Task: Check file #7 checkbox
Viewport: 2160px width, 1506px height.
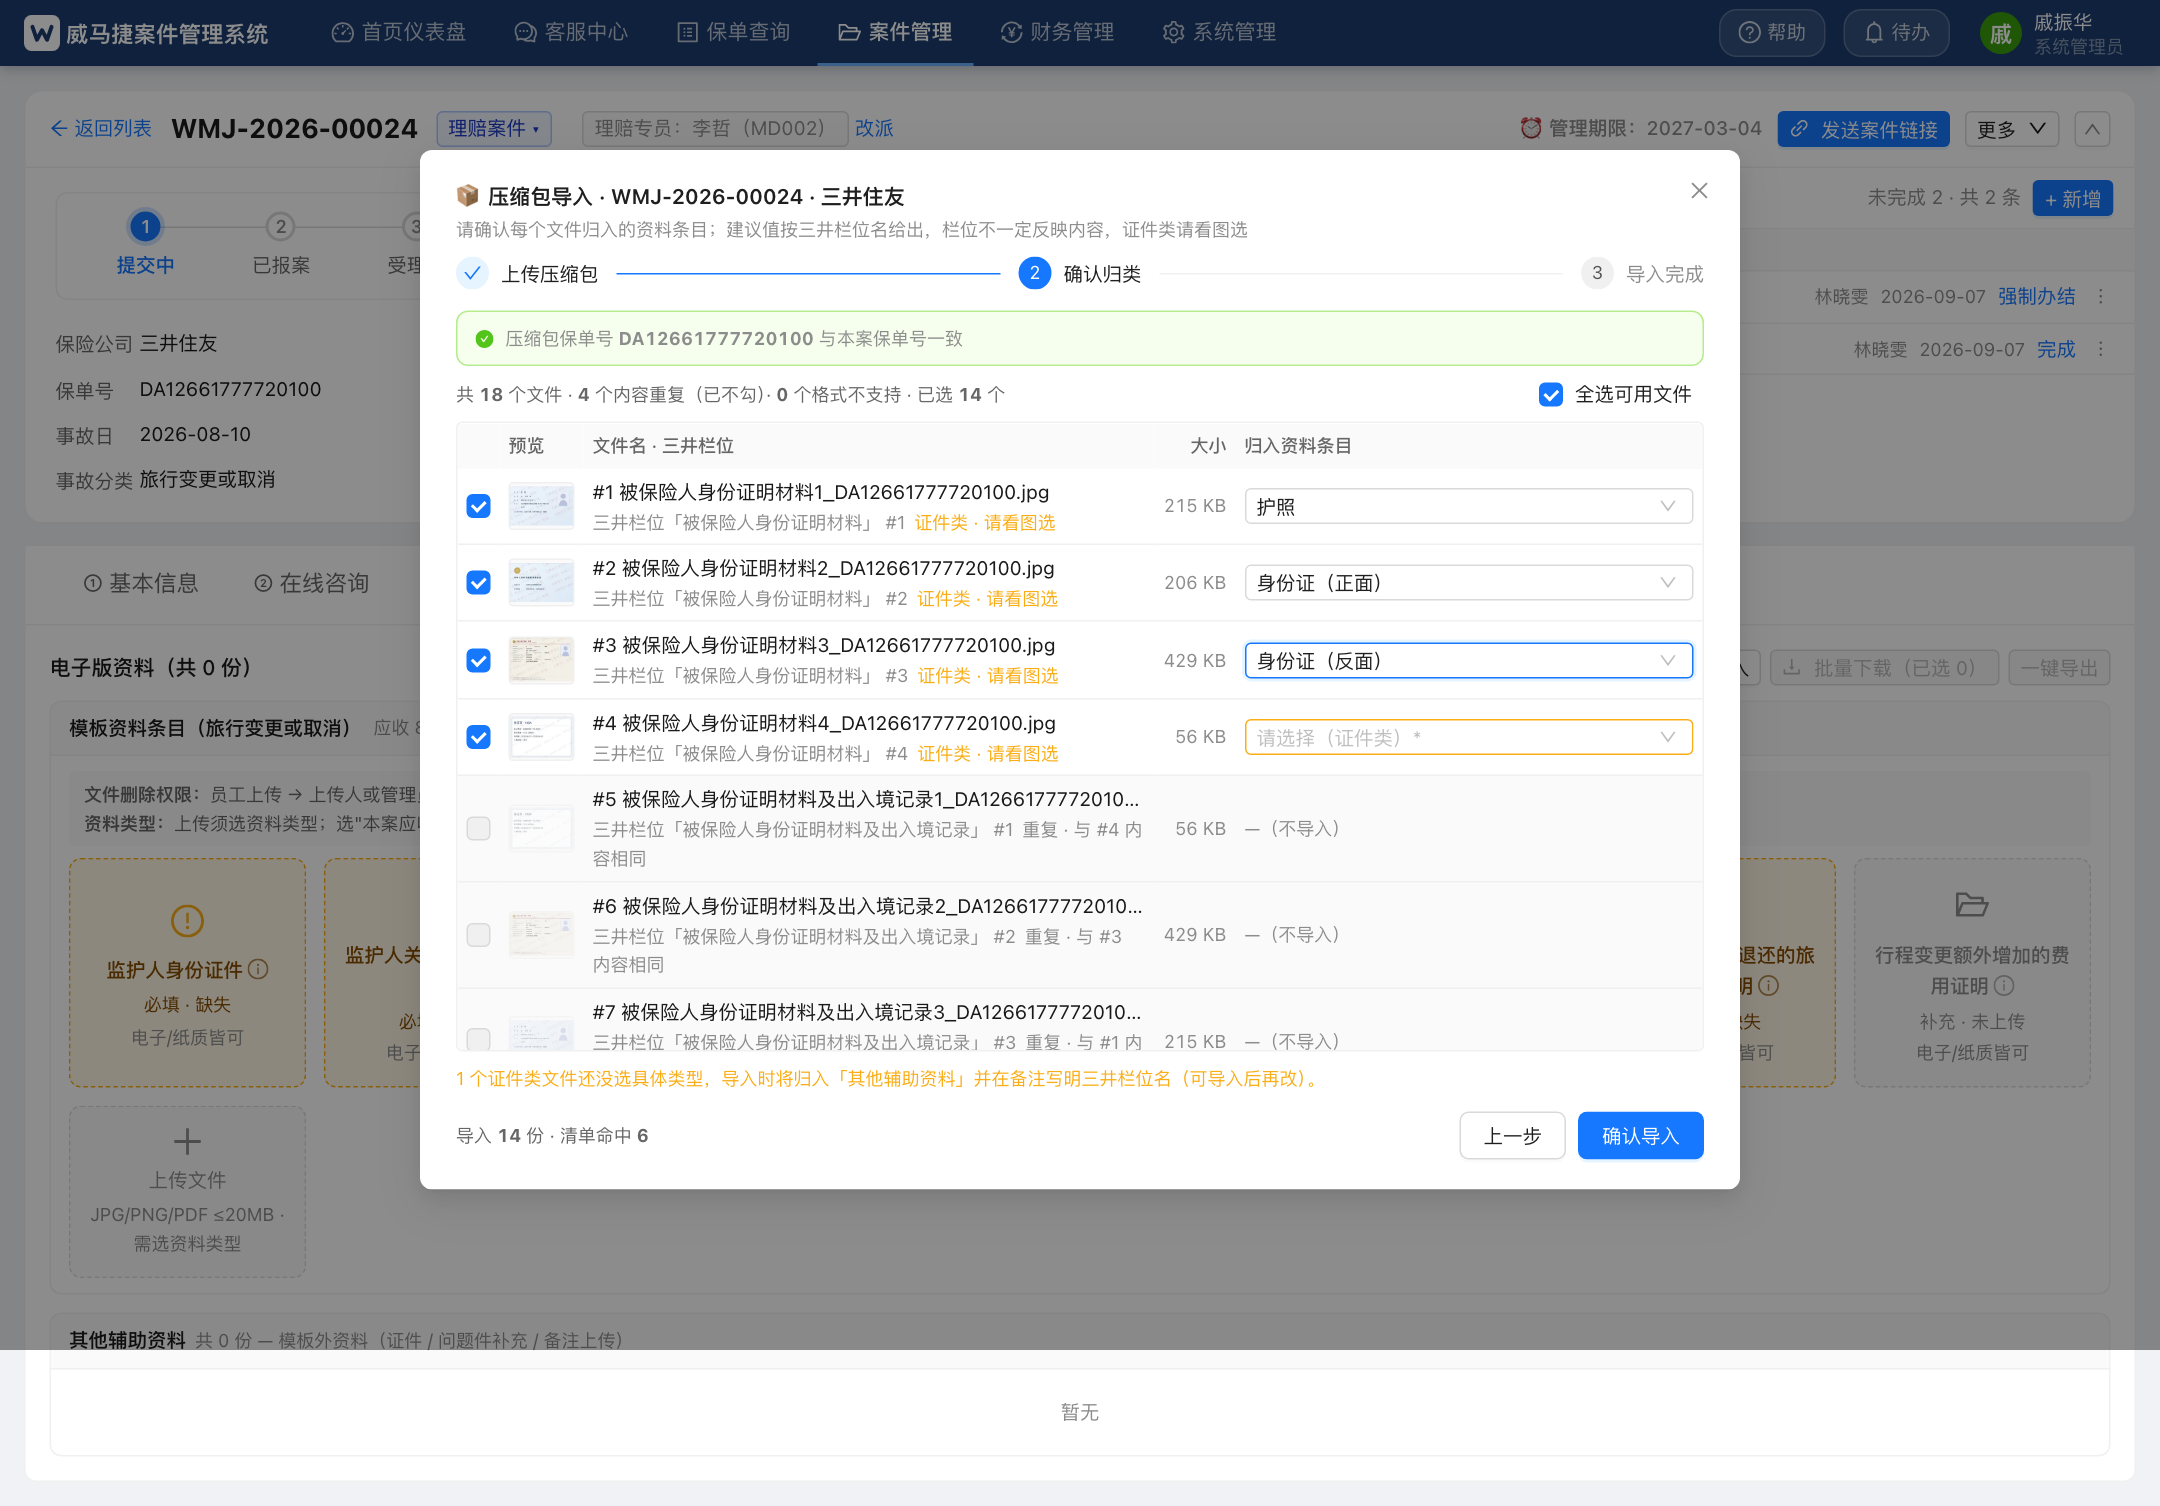Action: tap(479, 1039)
